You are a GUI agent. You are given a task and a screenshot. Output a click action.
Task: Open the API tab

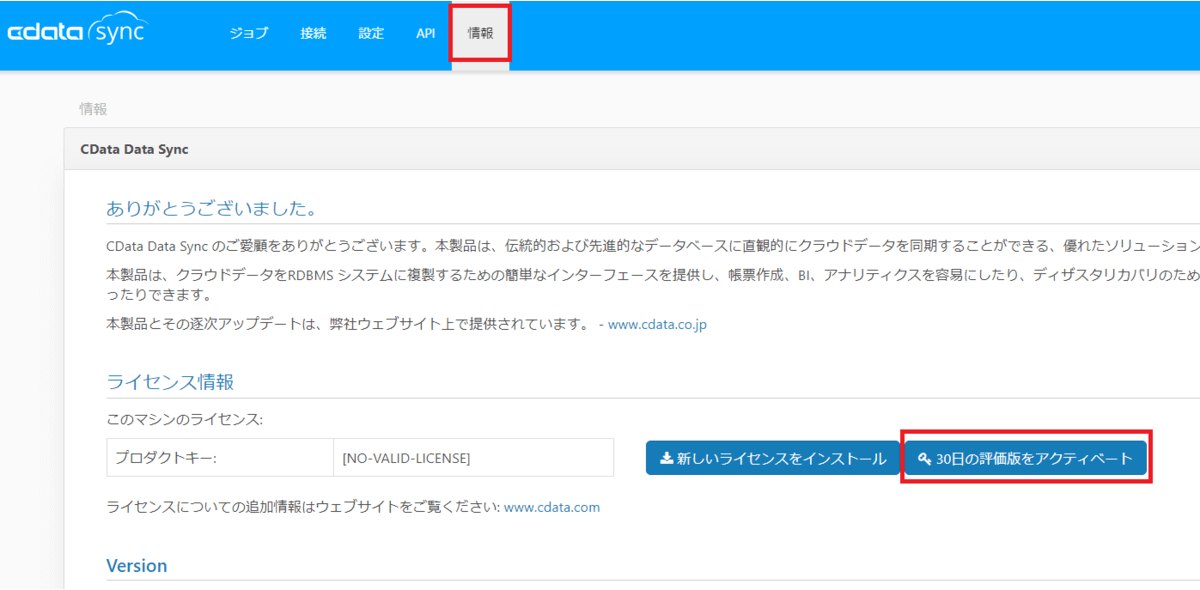(x=426, y=33)
